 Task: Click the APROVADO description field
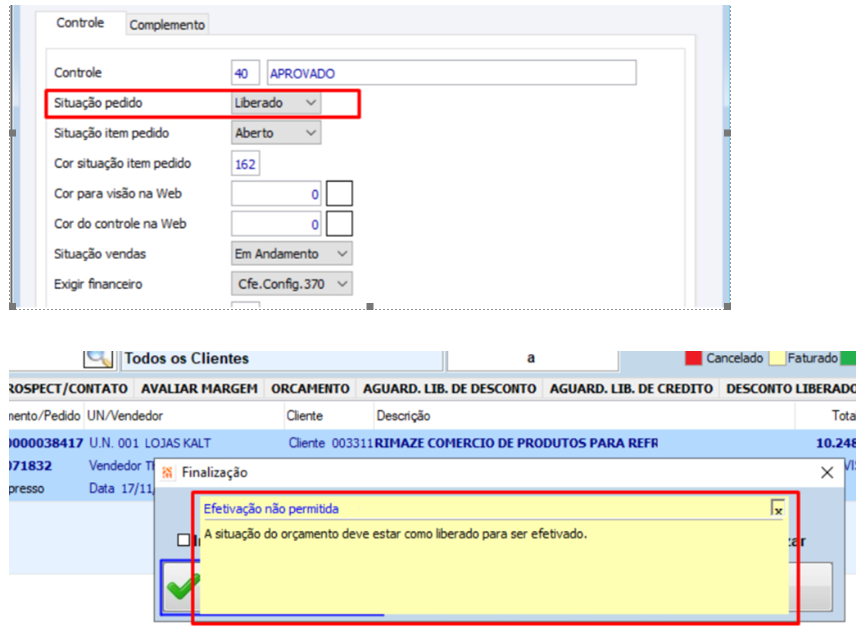451,73
